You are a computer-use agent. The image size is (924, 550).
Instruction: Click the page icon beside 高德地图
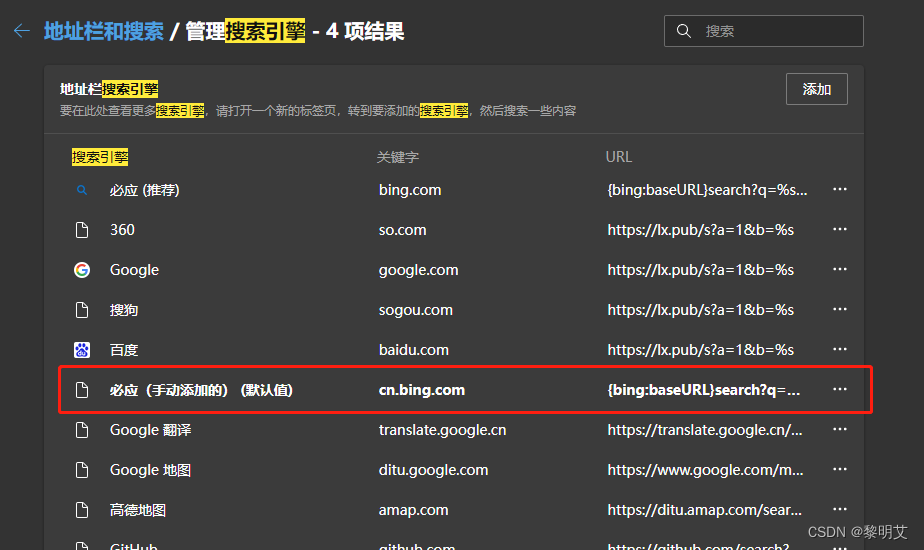coord(82,511)
